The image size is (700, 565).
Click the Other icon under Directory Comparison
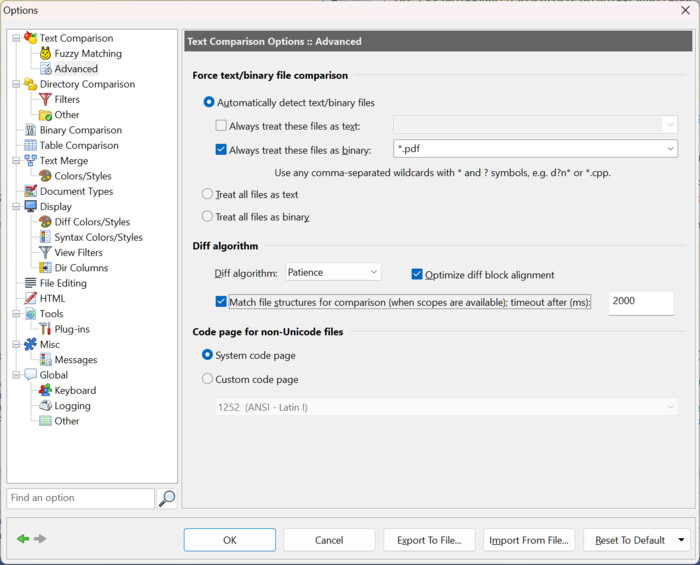tap(45, 115)
